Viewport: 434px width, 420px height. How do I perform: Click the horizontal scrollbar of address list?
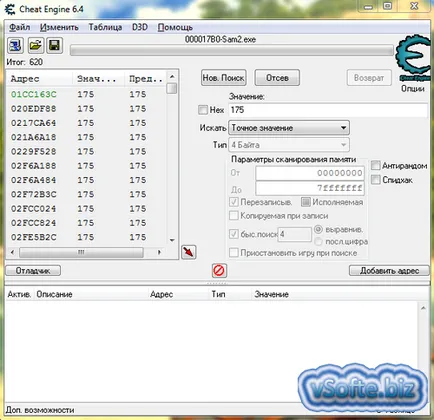click(x=86, y=252)
